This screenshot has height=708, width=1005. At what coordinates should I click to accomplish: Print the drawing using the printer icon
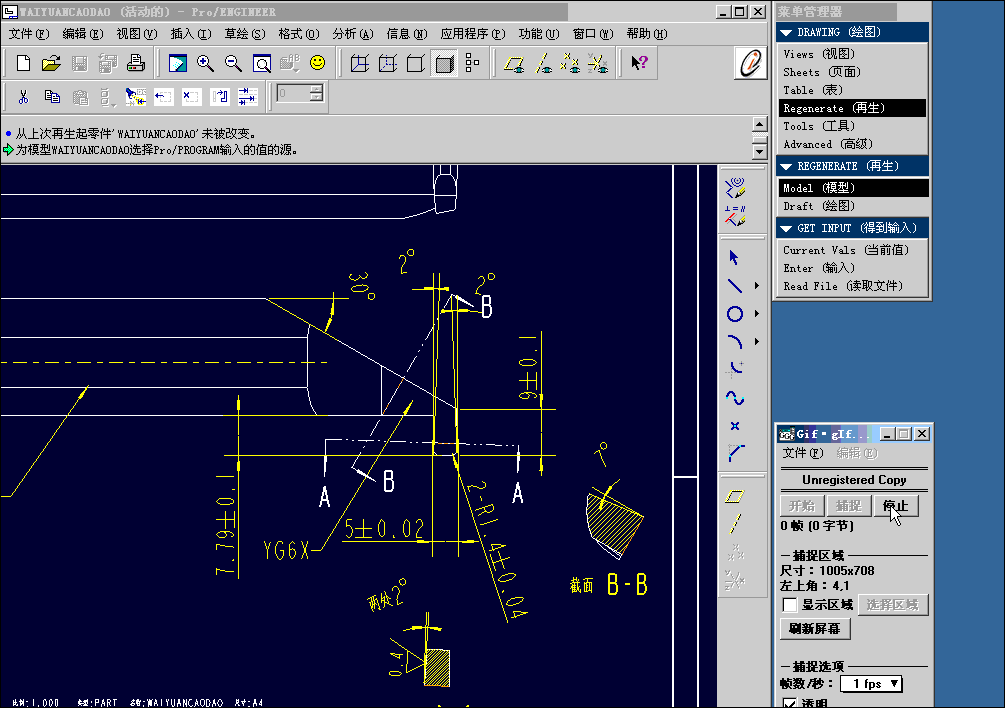(135, 63)
